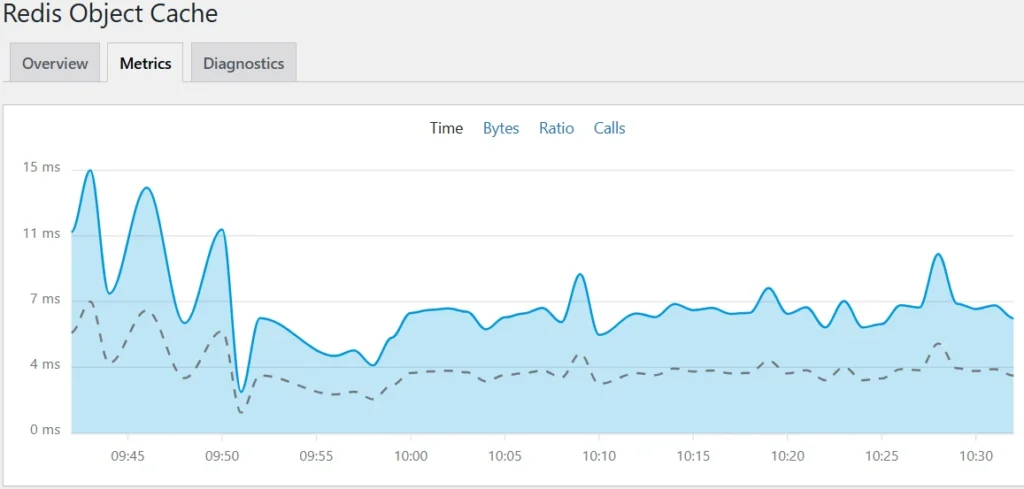The height and width of the screenshot is (489, 1024).
Task: Display the Calls metric chart
Action: (x=609, y=128)
